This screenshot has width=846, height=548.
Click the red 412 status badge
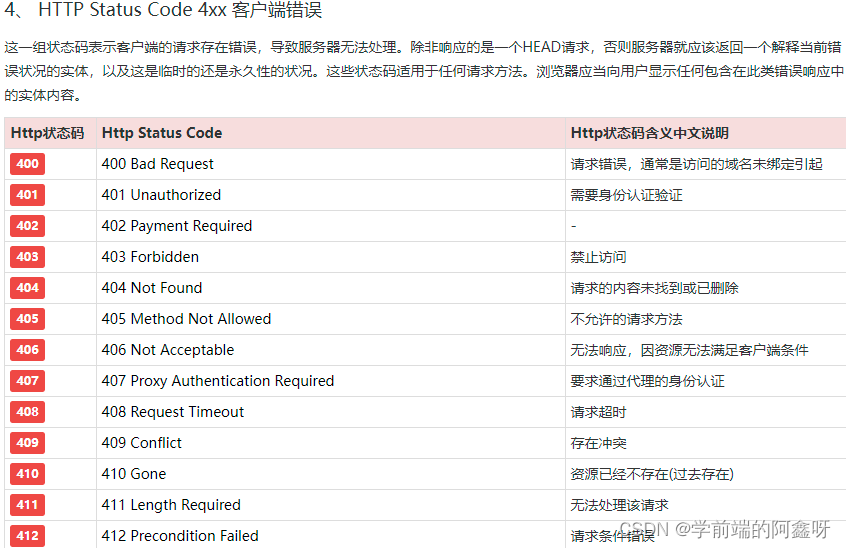click(x=28, y=536)
